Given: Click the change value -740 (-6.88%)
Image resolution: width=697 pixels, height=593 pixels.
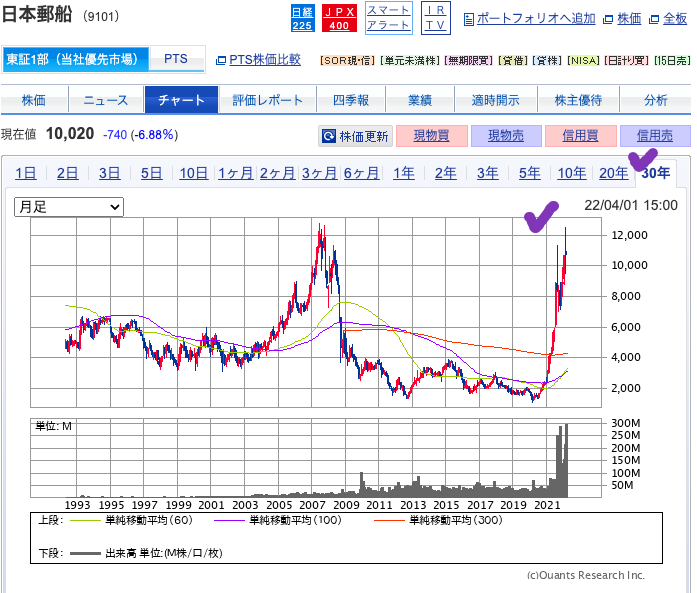Looking at the screenshot, I should click(x=140, y=135).
